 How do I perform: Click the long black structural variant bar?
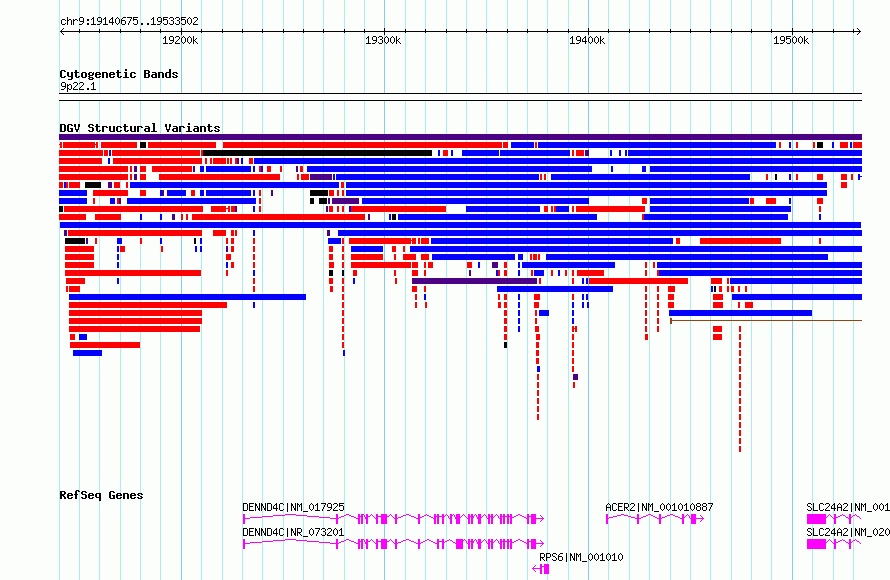point(317,153)
